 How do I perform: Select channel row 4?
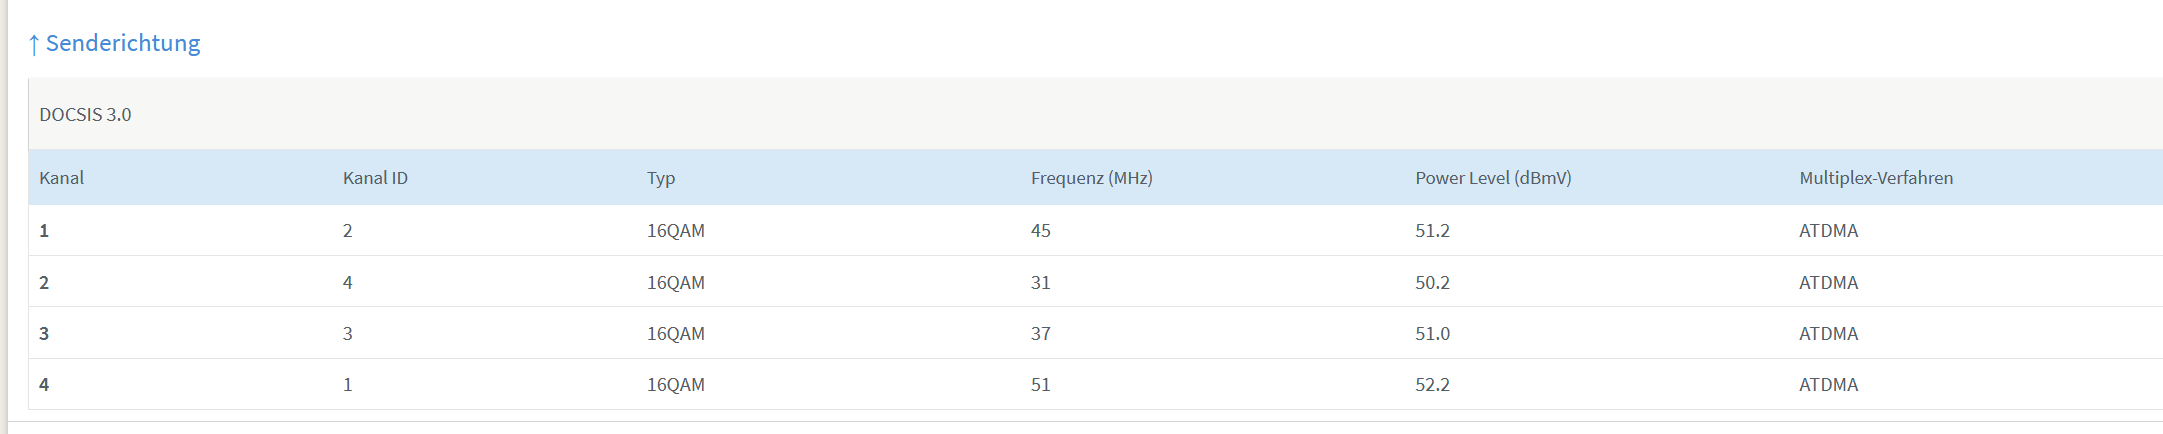click(x=1095, y=384)
